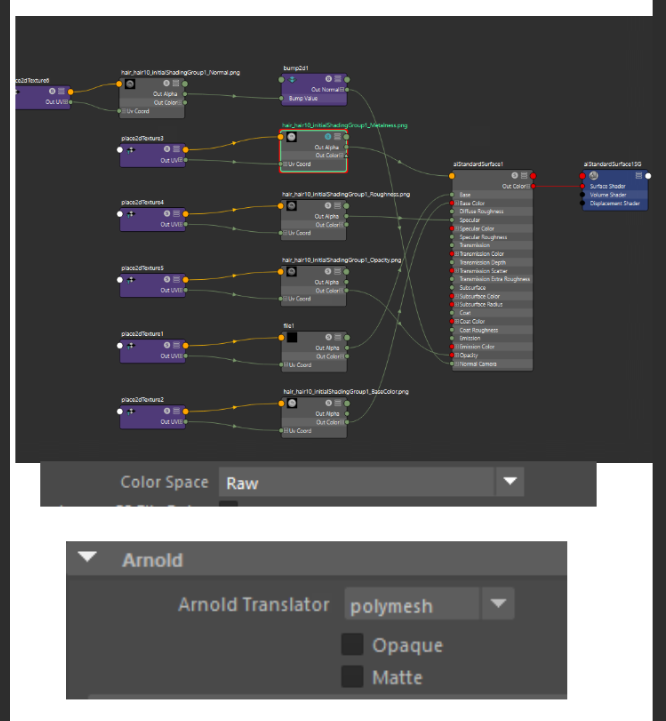Click the BaseColor.png node texture swatch
Viewport: 666px width, 721px height.
click(x=292, y=403)
